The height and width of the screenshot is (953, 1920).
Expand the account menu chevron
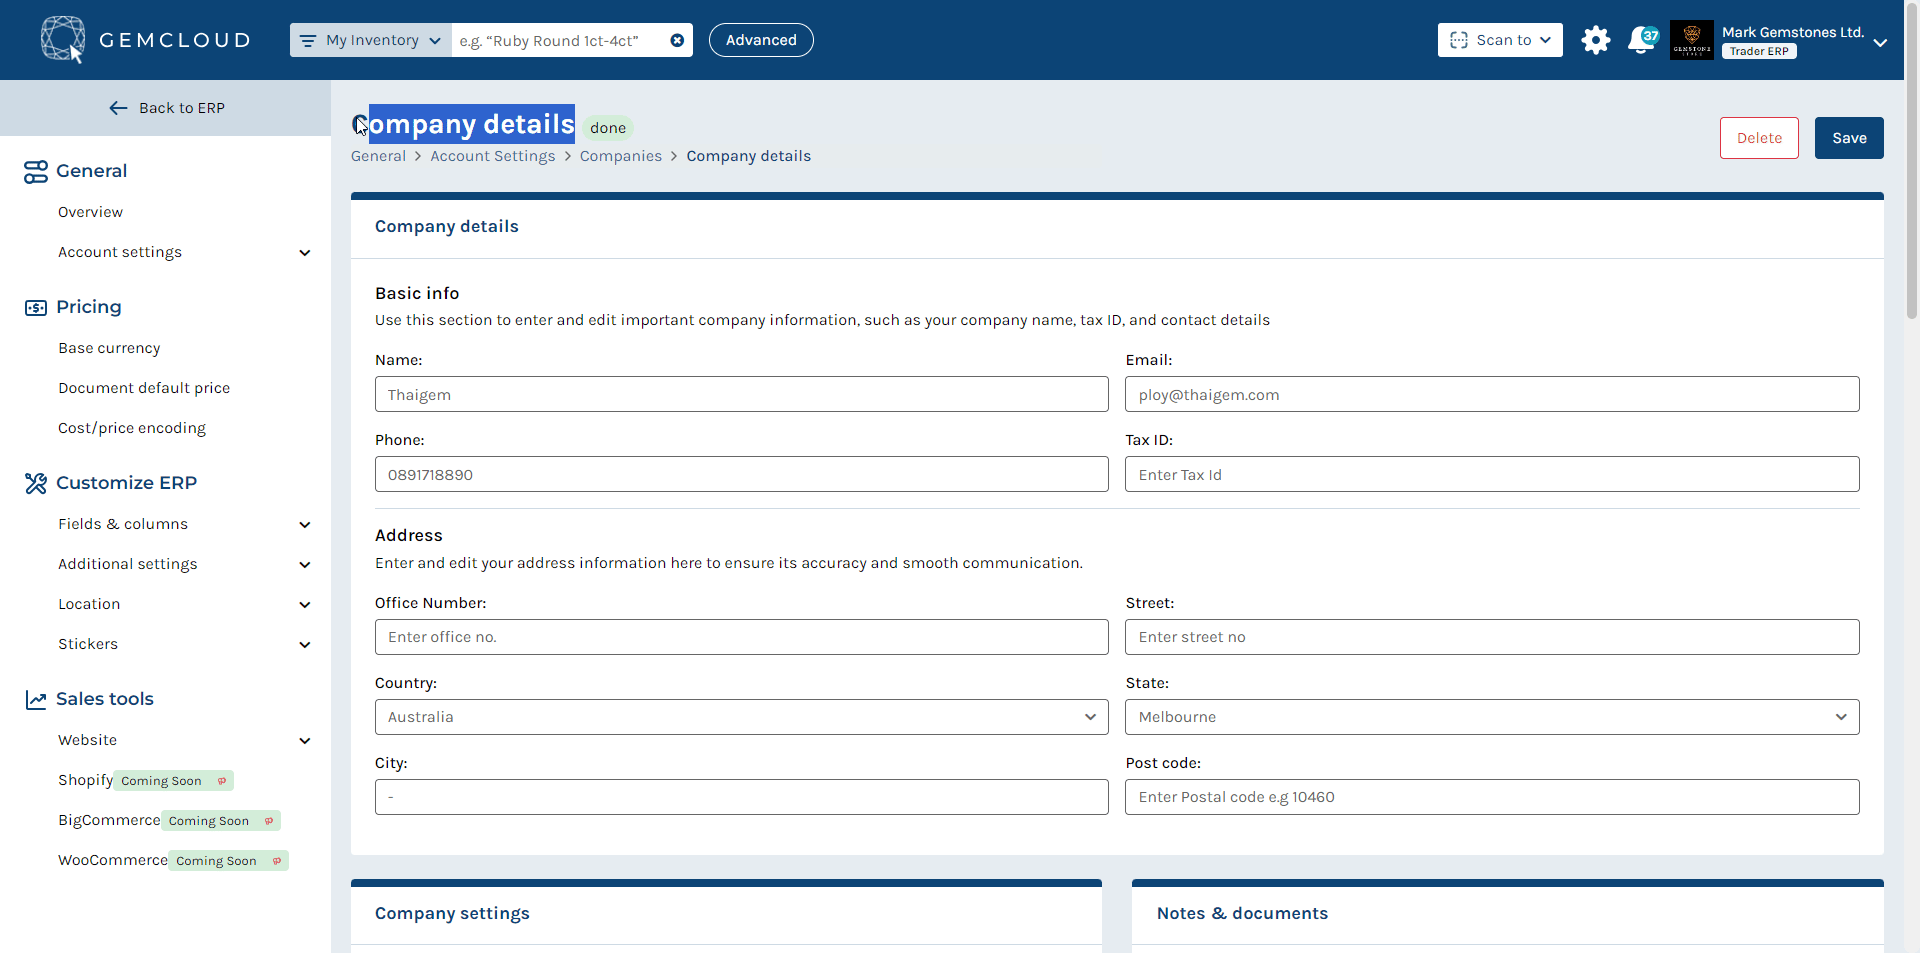click(1880, 42)
